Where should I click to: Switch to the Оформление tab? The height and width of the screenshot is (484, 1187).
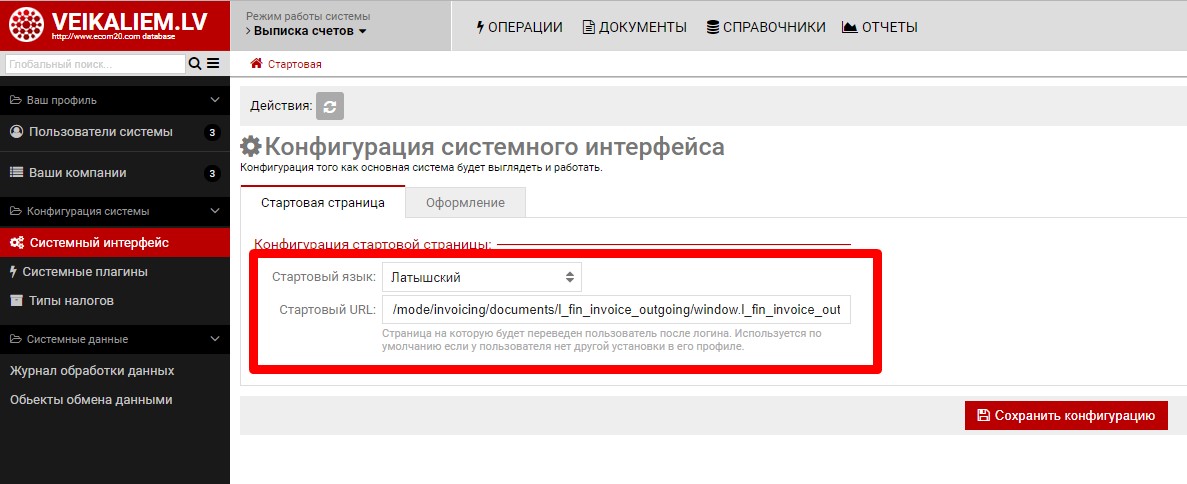pyautogui.click(x=465, y=203)
